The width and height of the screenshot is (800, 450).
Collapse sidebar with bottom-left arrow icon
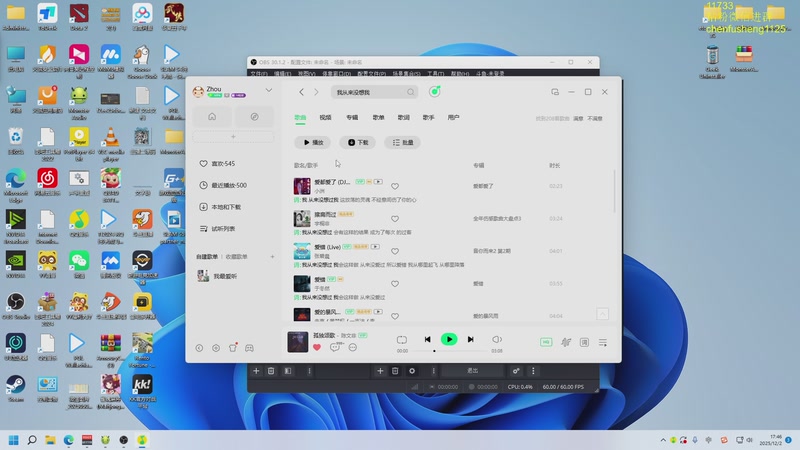199,348
